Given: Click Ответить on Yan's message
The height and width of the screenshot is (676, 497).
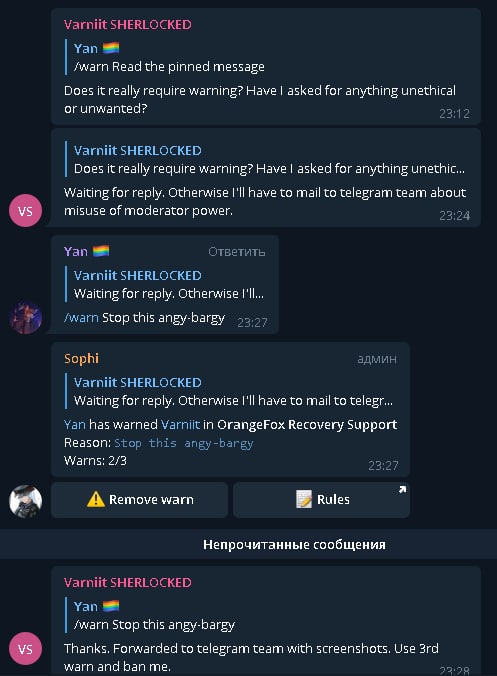Looking at the screenshot, I should tap(237, 252).
